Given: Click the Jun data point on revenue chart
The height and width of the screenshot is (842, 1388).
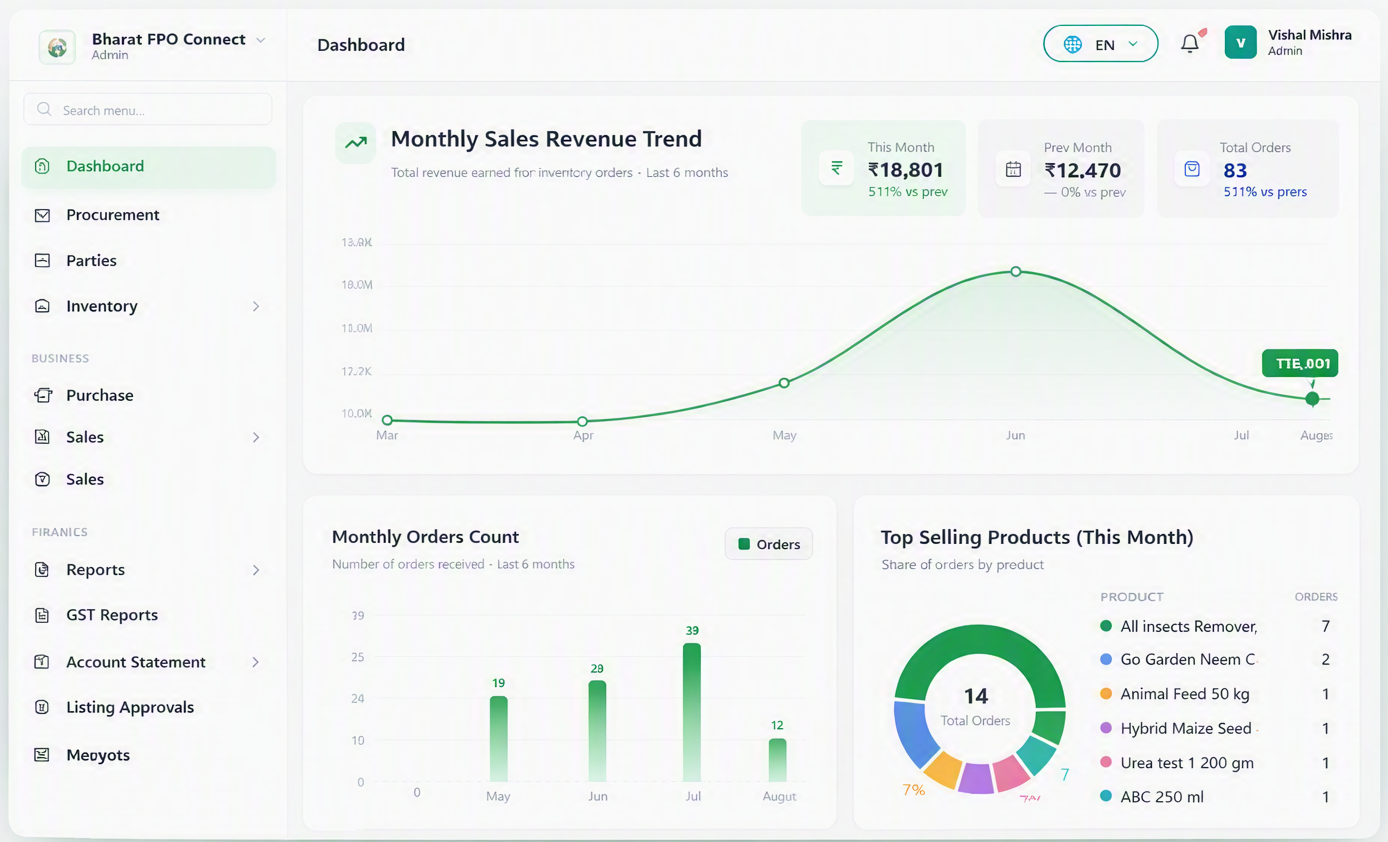Looking at the screenshot, I should [x=1016, y=272].
